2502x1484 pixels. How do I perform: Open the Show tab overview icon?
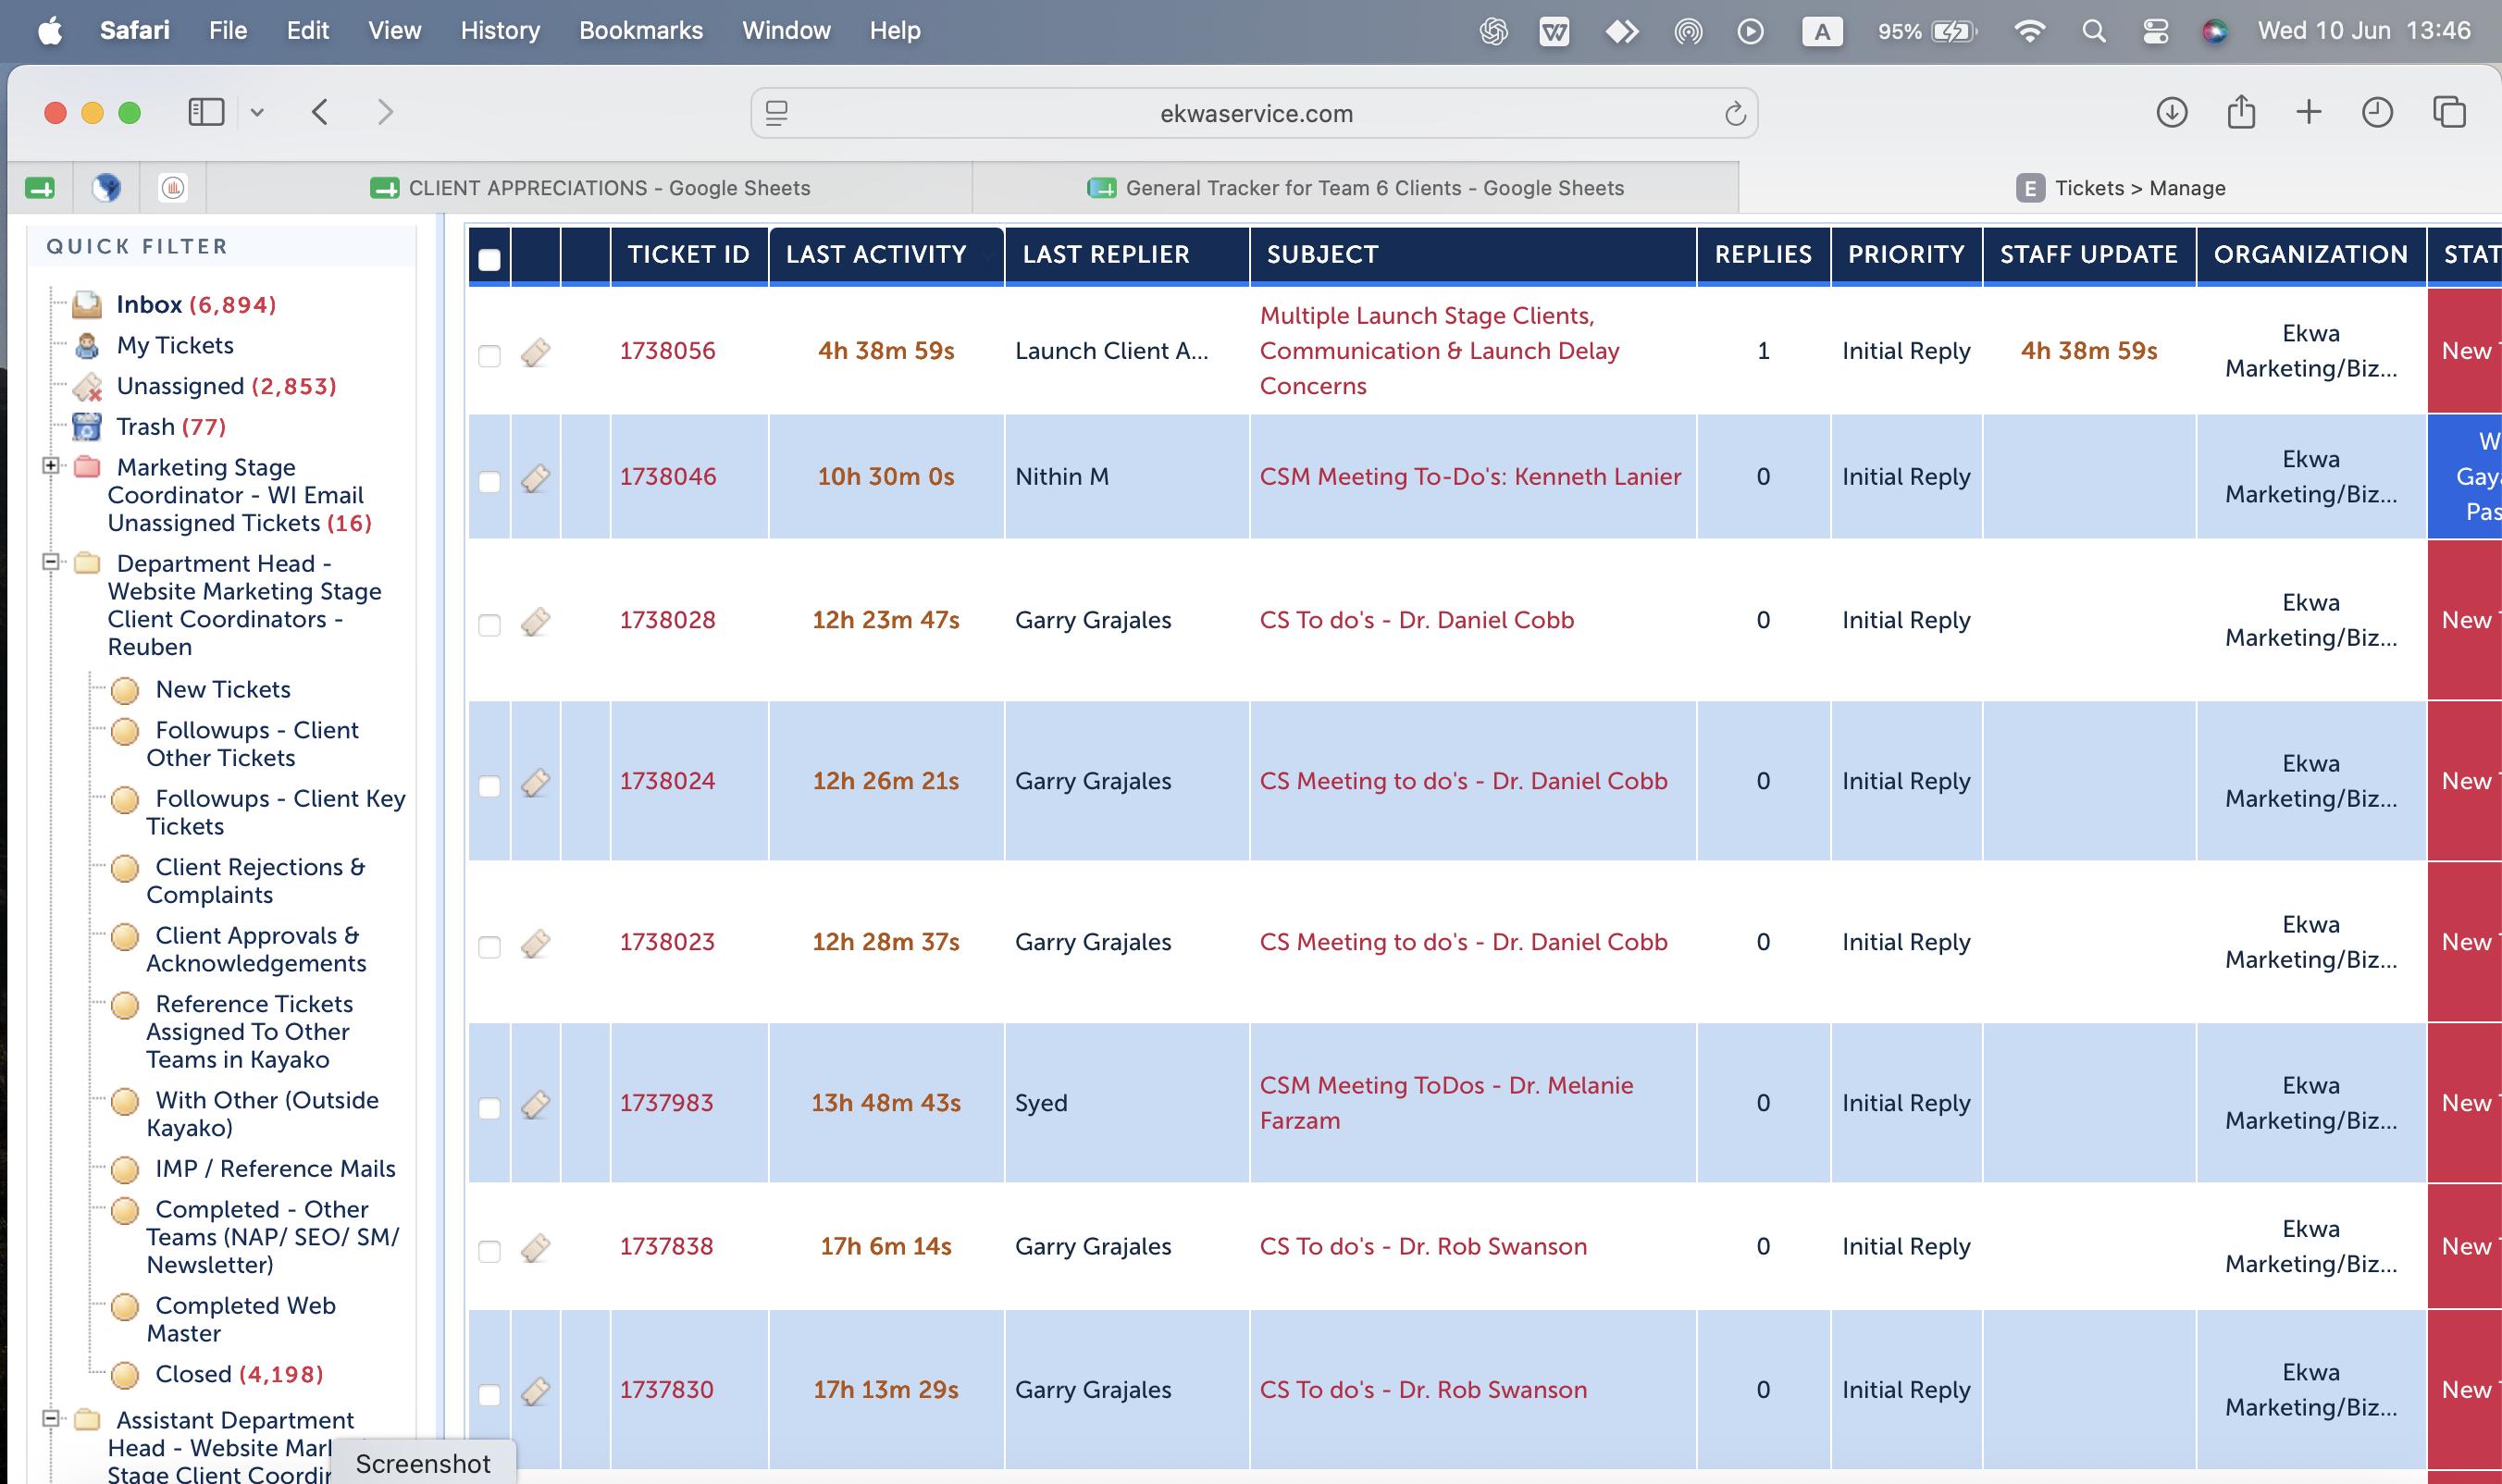(2449, 112)
